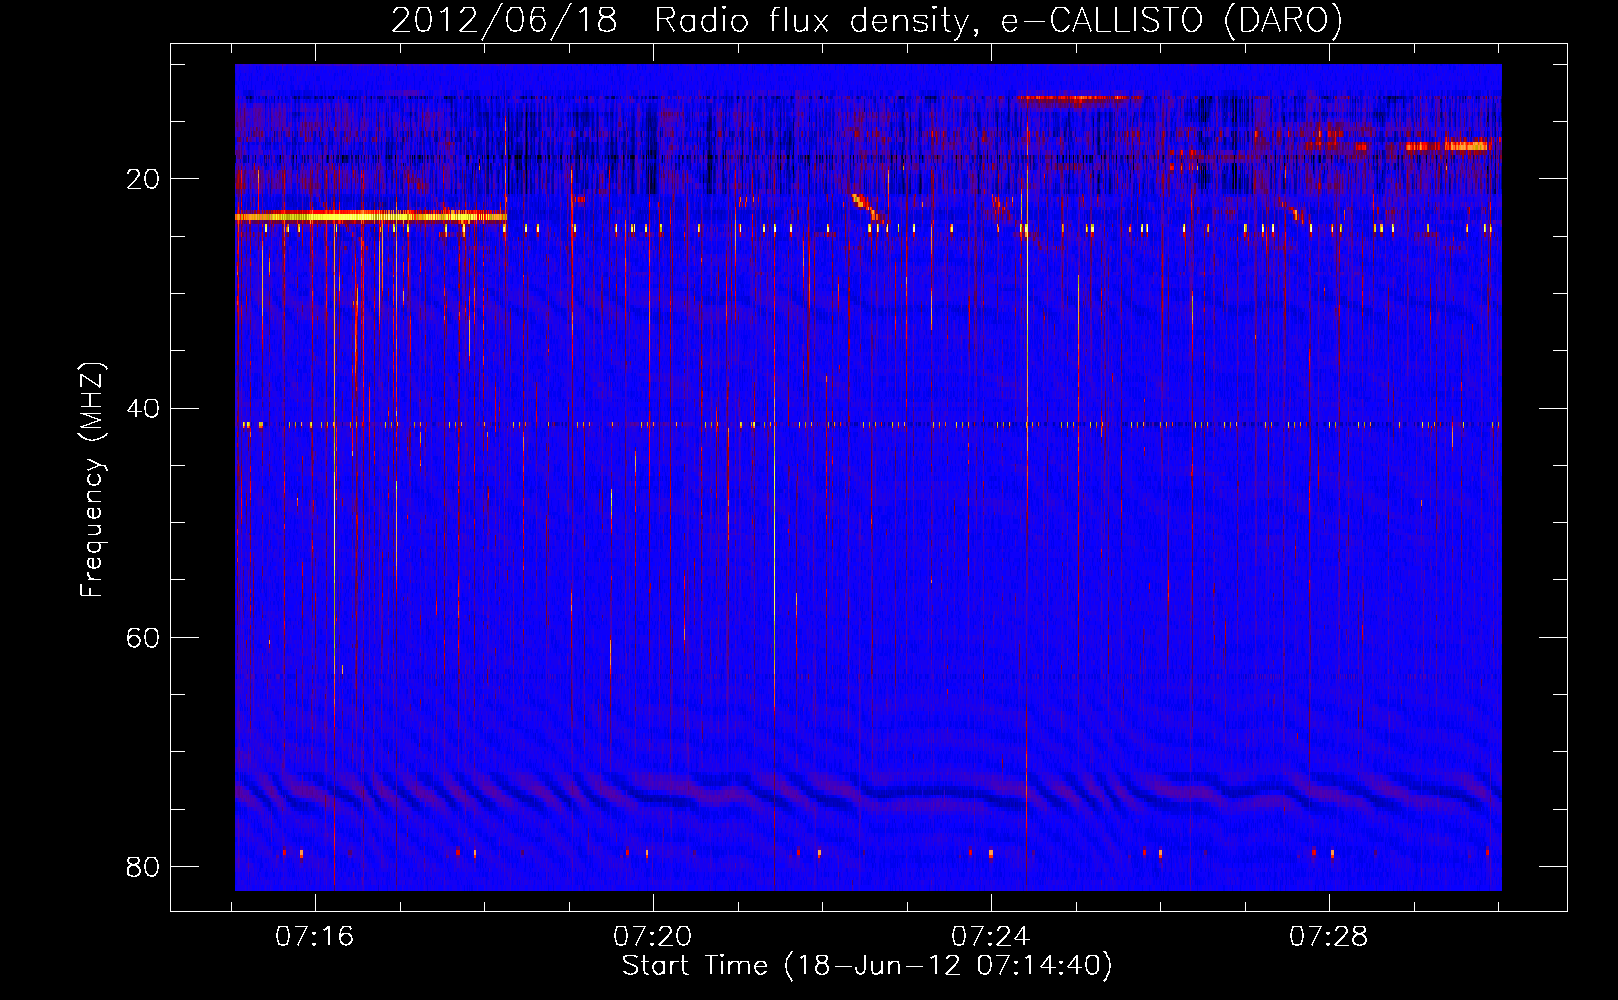Click the plot title "Radio flux density, e-CALLISTO (DARO)"

pyautogui.click(x=998, y=21)
